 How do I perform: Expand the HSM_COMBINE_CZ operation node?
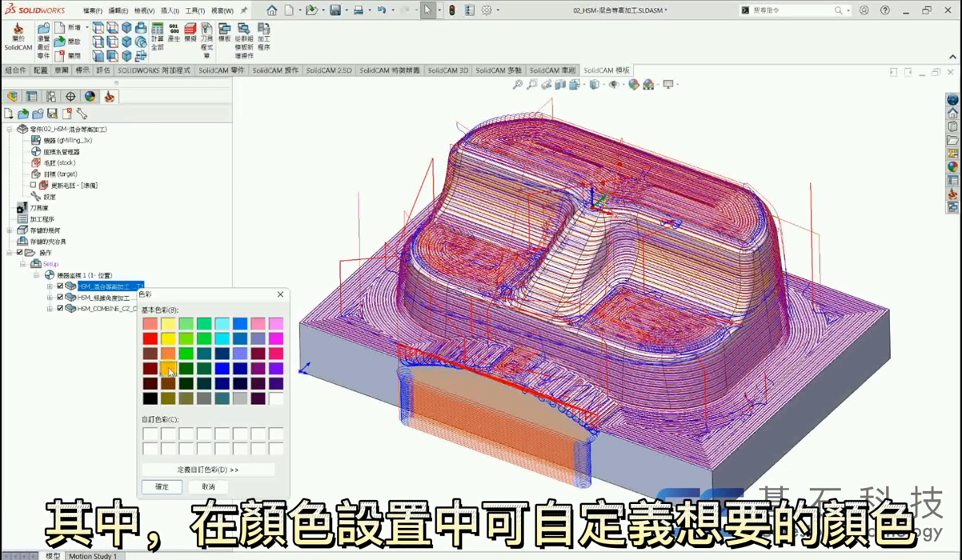50,308
